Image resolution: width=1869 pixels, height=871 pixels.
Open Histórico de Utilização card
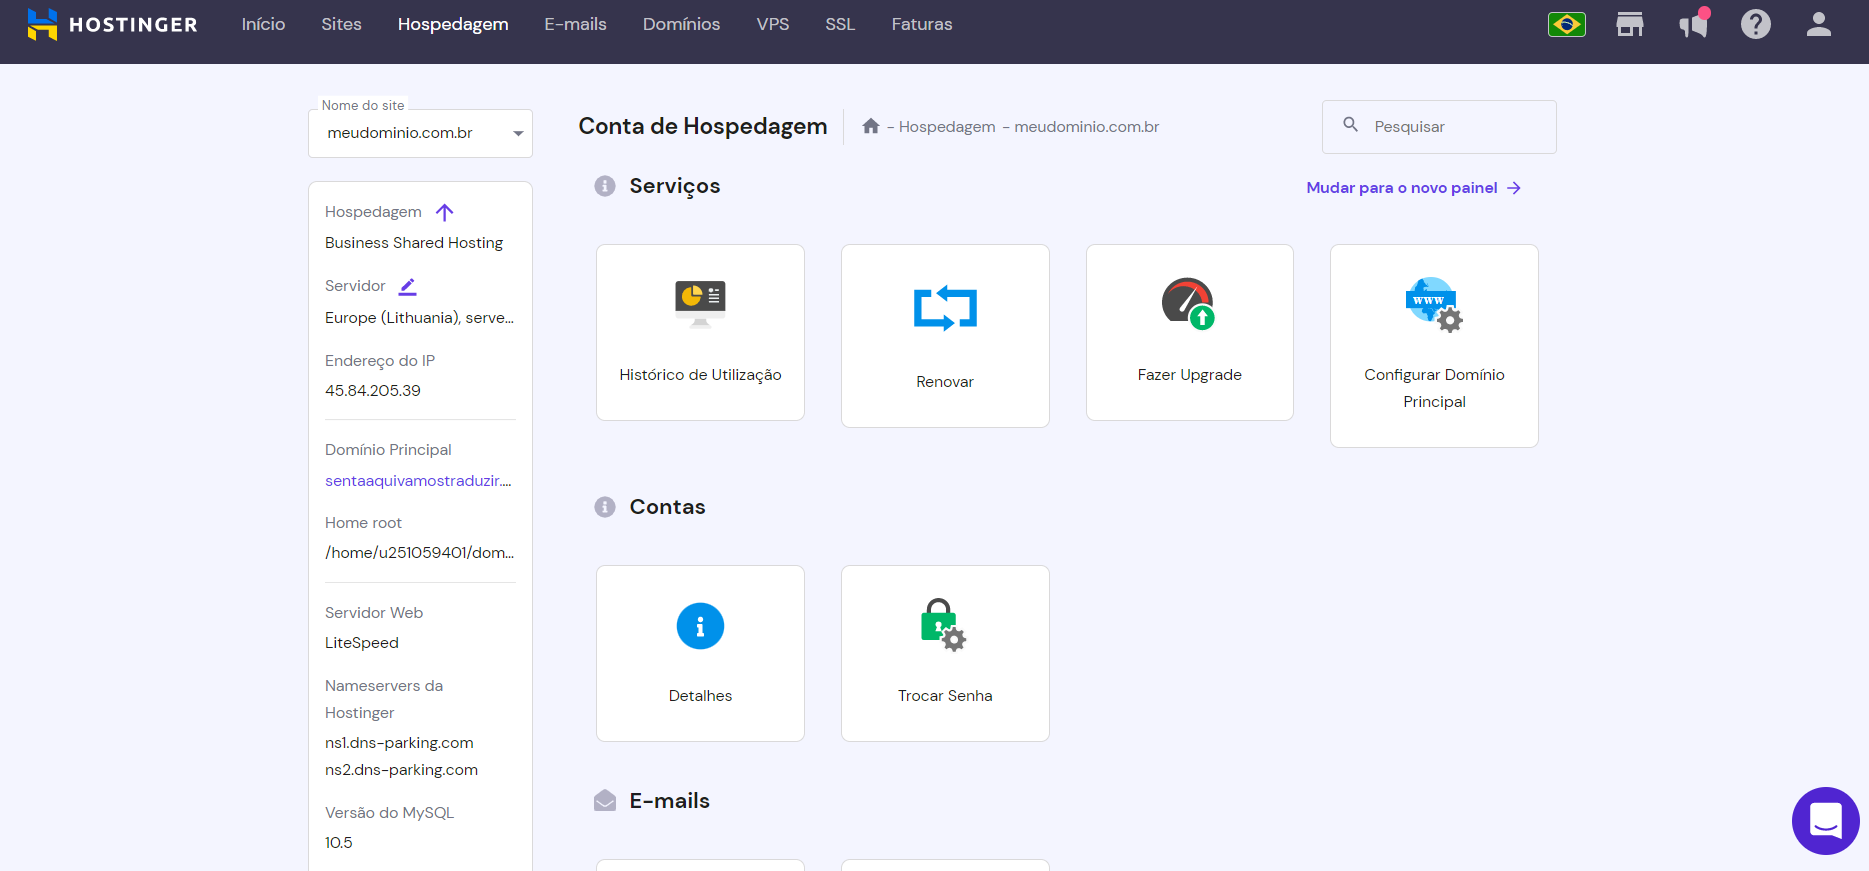(700, 332)
